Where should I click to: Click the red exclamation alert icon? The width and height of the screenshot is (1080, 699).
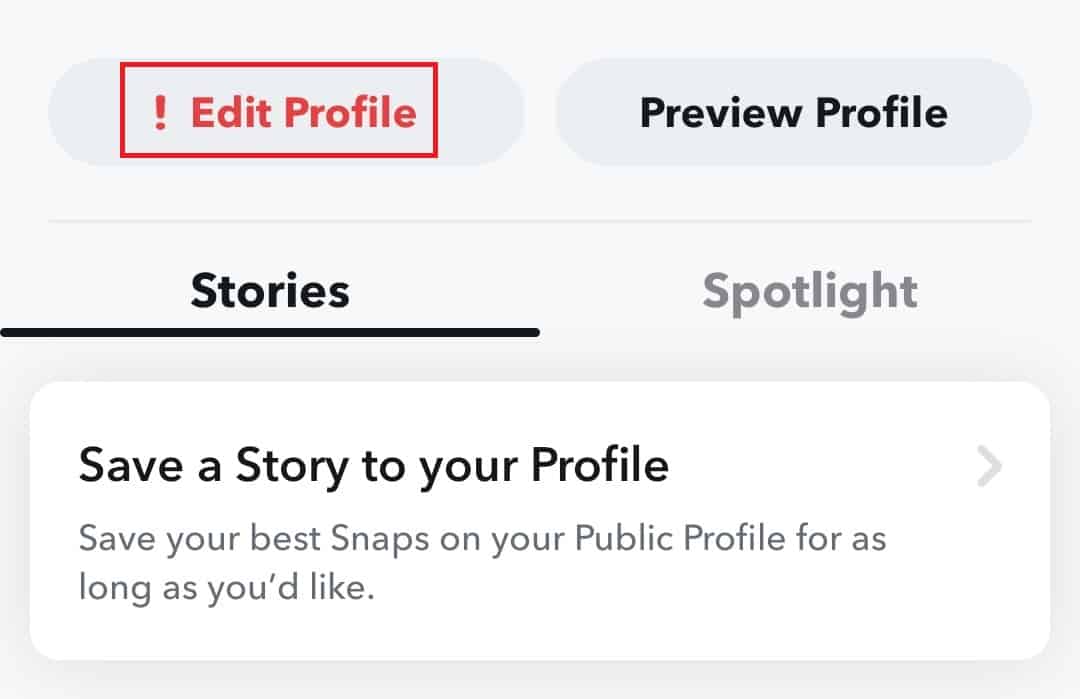pyautogui.click(x=160, y=112)
